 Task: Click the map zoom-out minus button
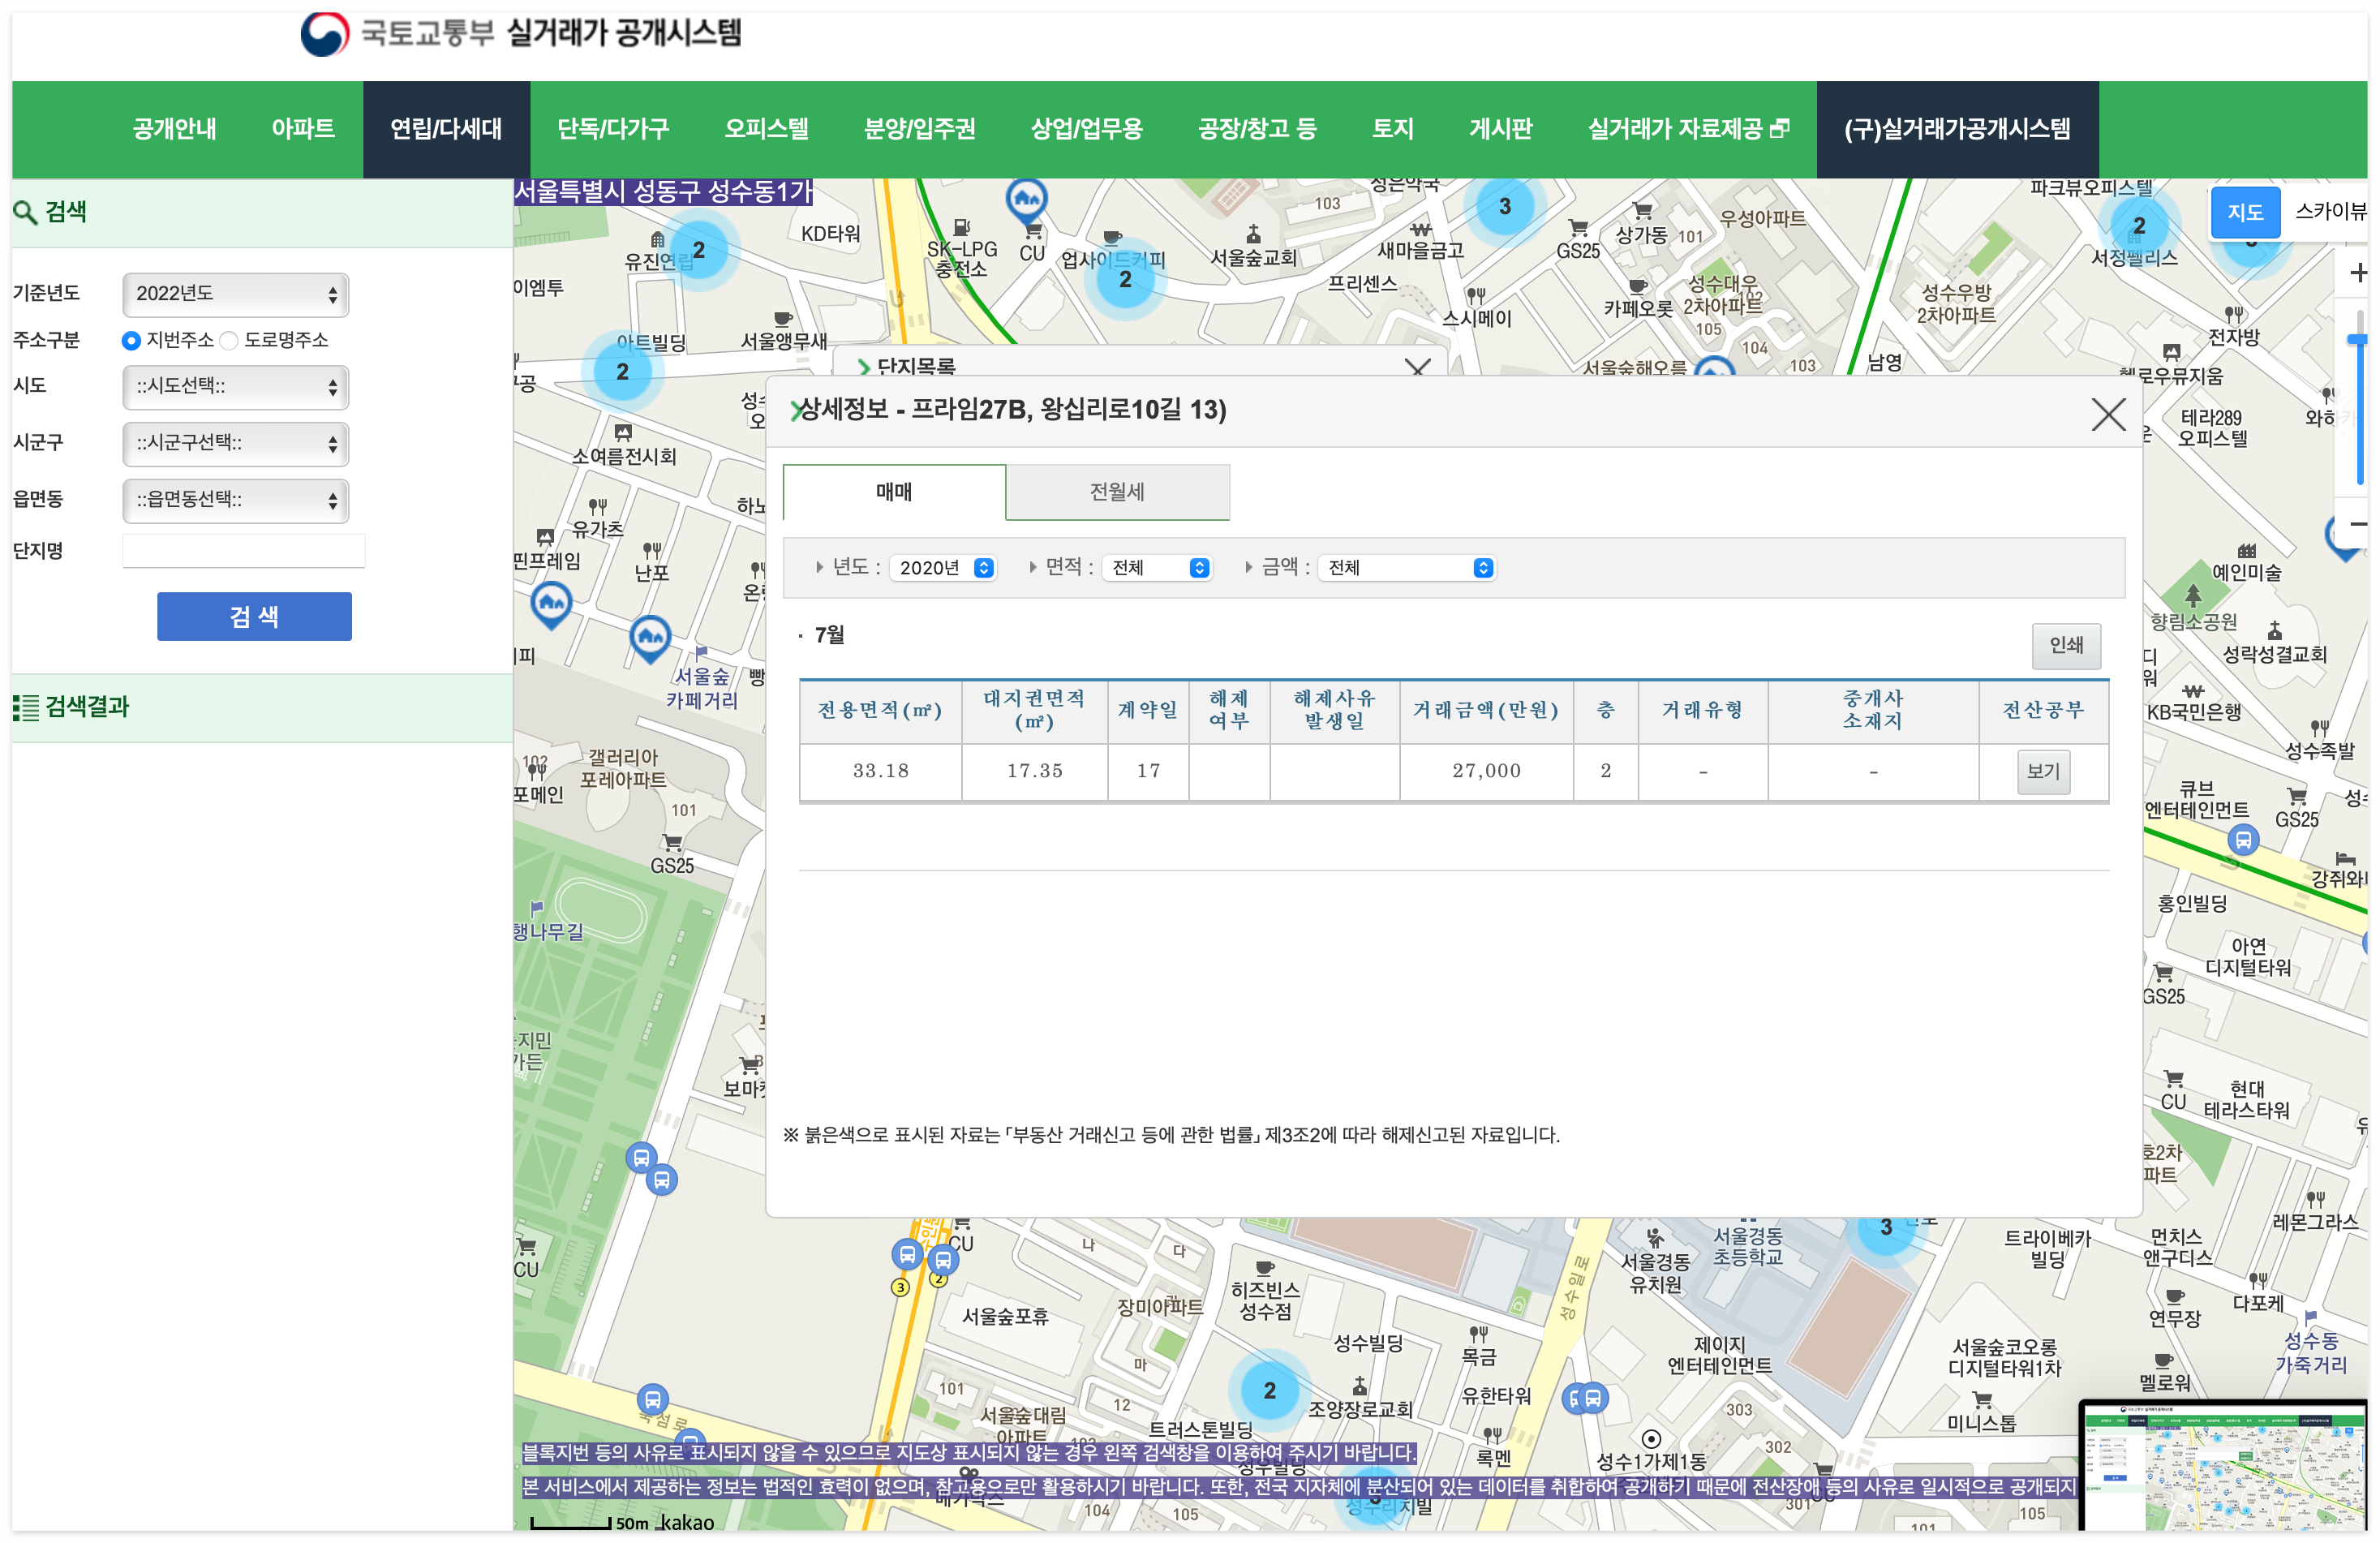(2357, 524)
